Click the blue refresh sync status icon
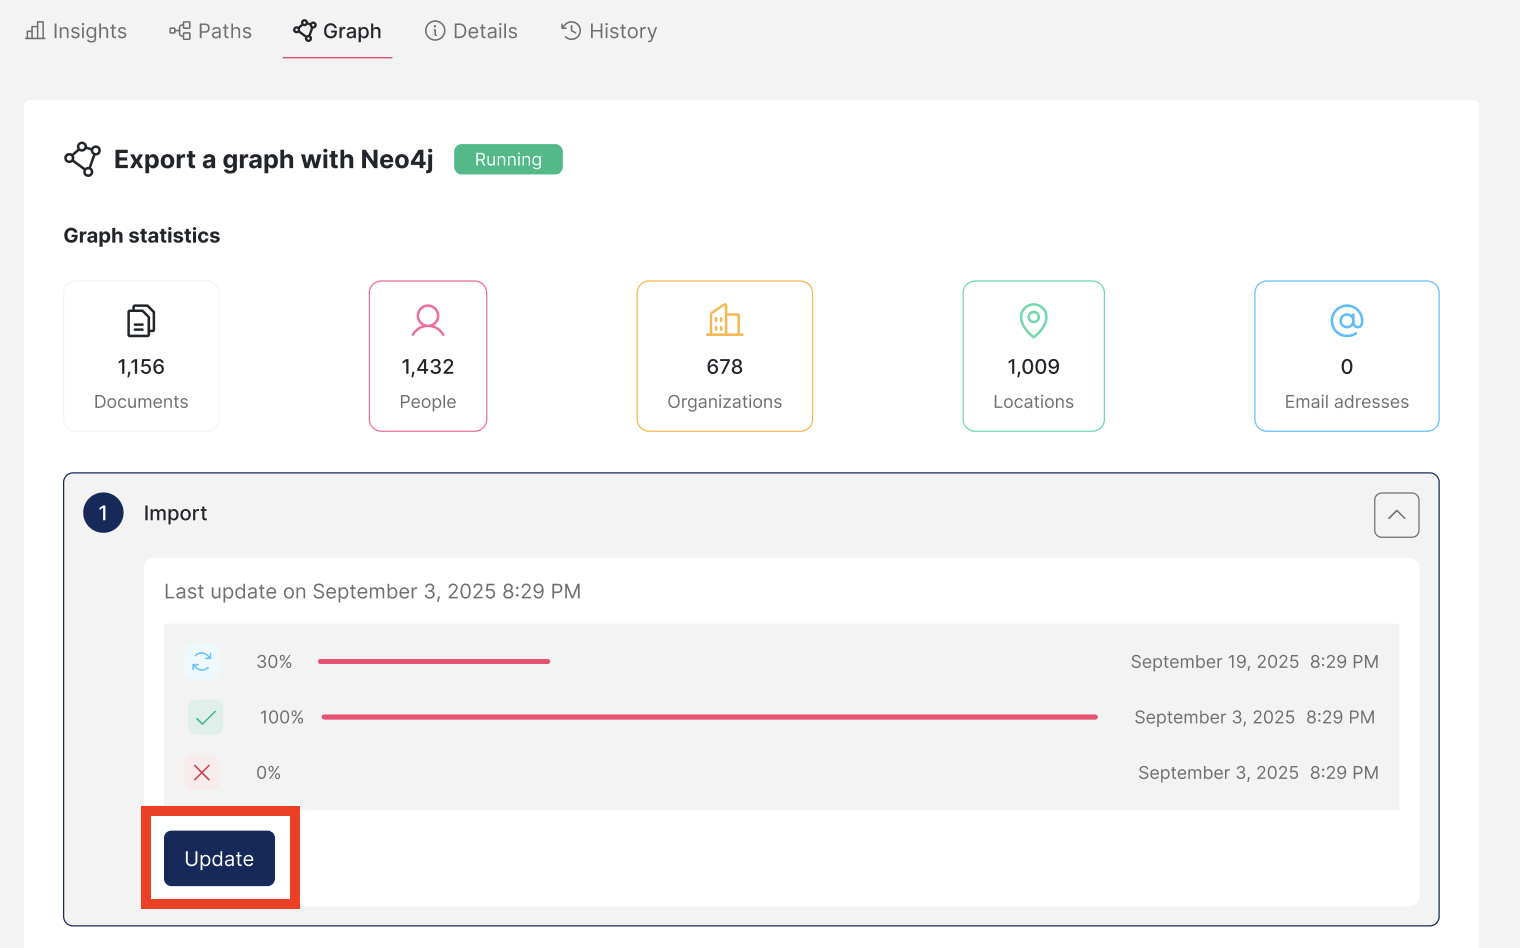The image size is (1520, 948). click(202, 662)
